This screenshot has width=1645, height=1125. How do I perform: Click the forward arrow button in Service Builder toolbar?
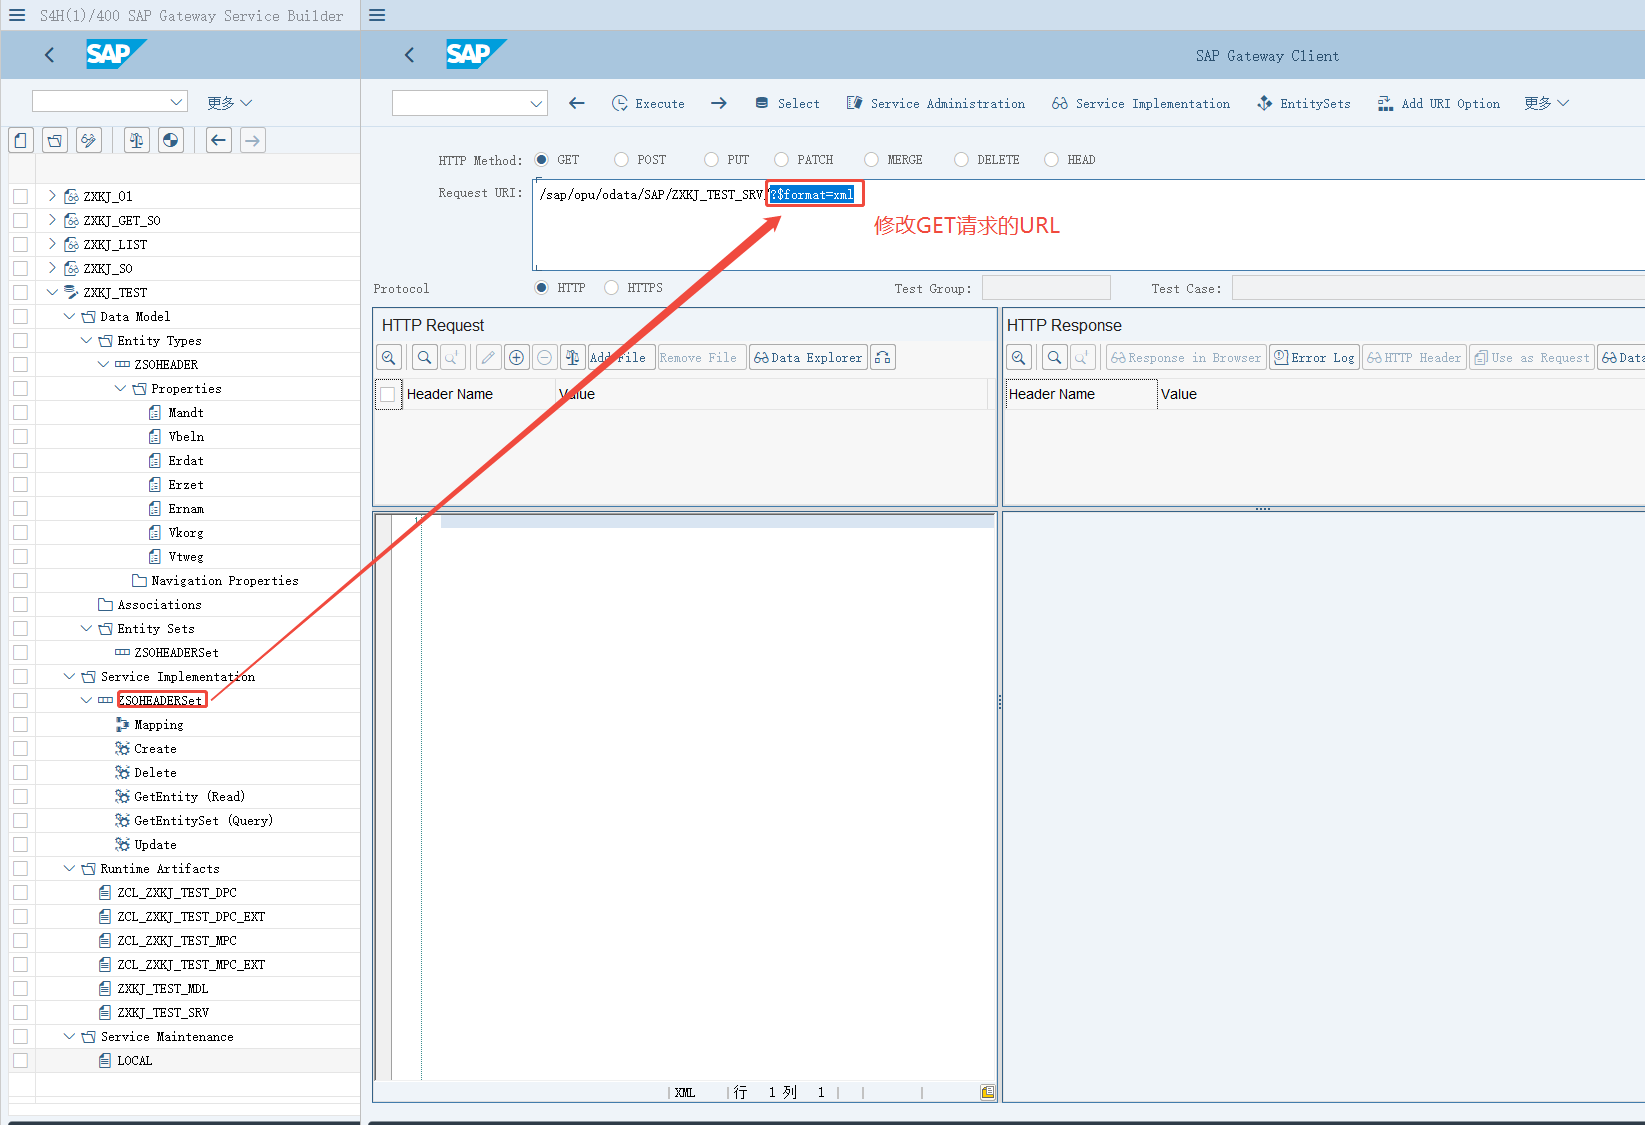click(253, 141)
